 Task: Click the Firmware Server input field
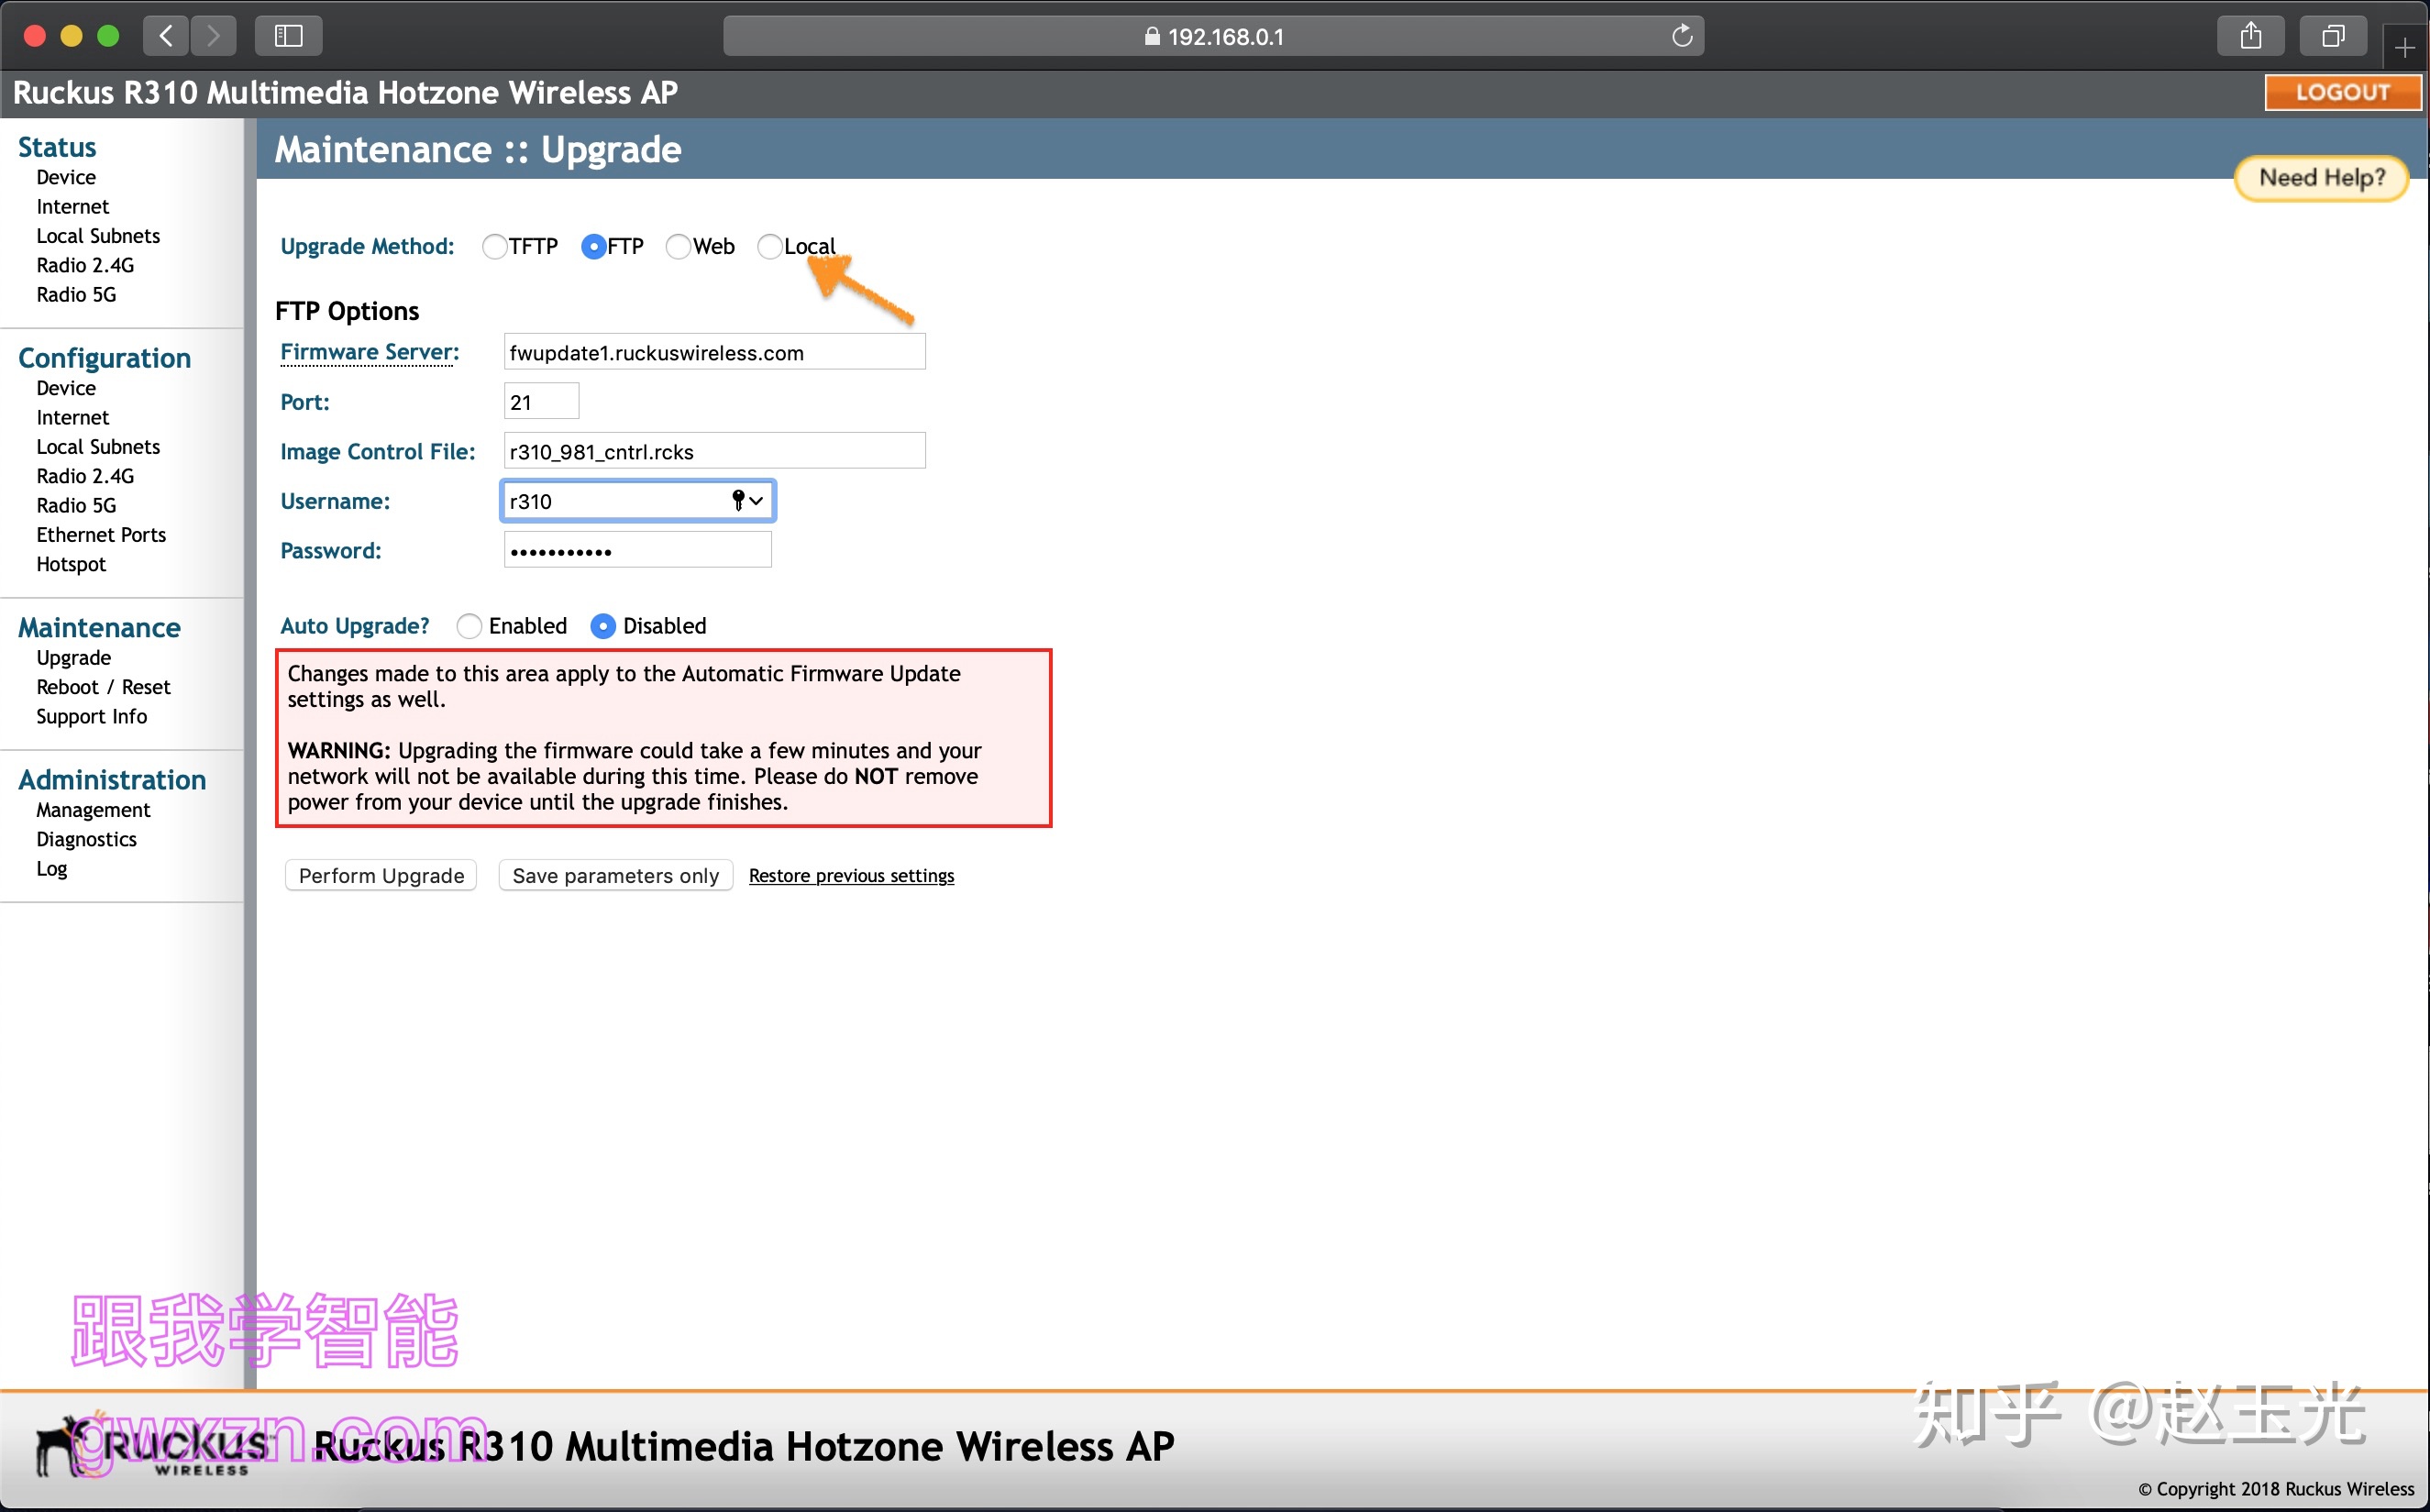(714, 352)
